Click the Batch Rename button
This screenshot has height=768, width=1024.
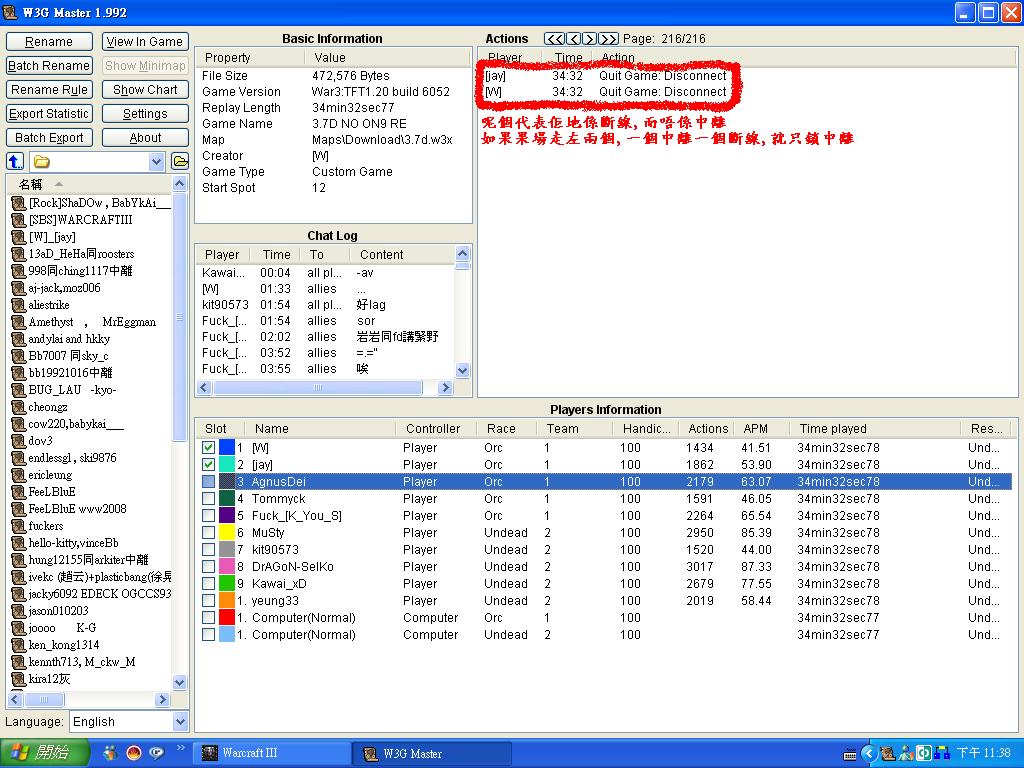point(49,66)
